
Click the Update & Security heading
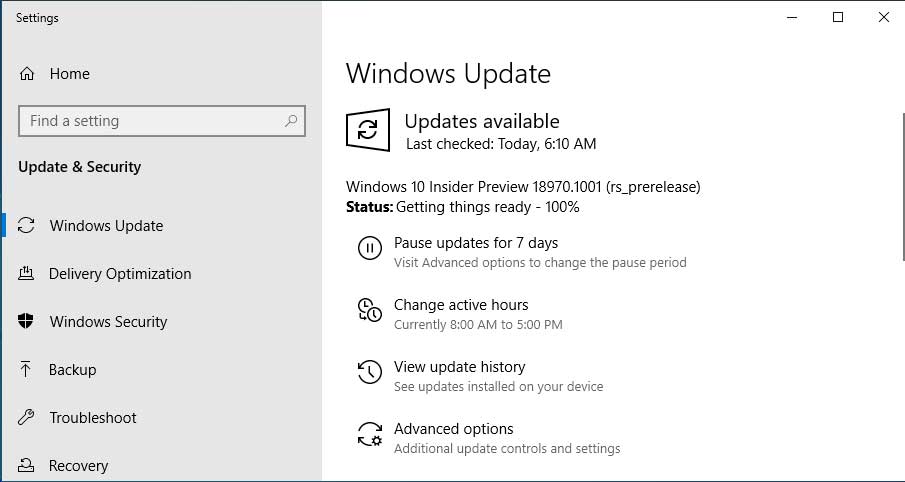click(80, 167)
